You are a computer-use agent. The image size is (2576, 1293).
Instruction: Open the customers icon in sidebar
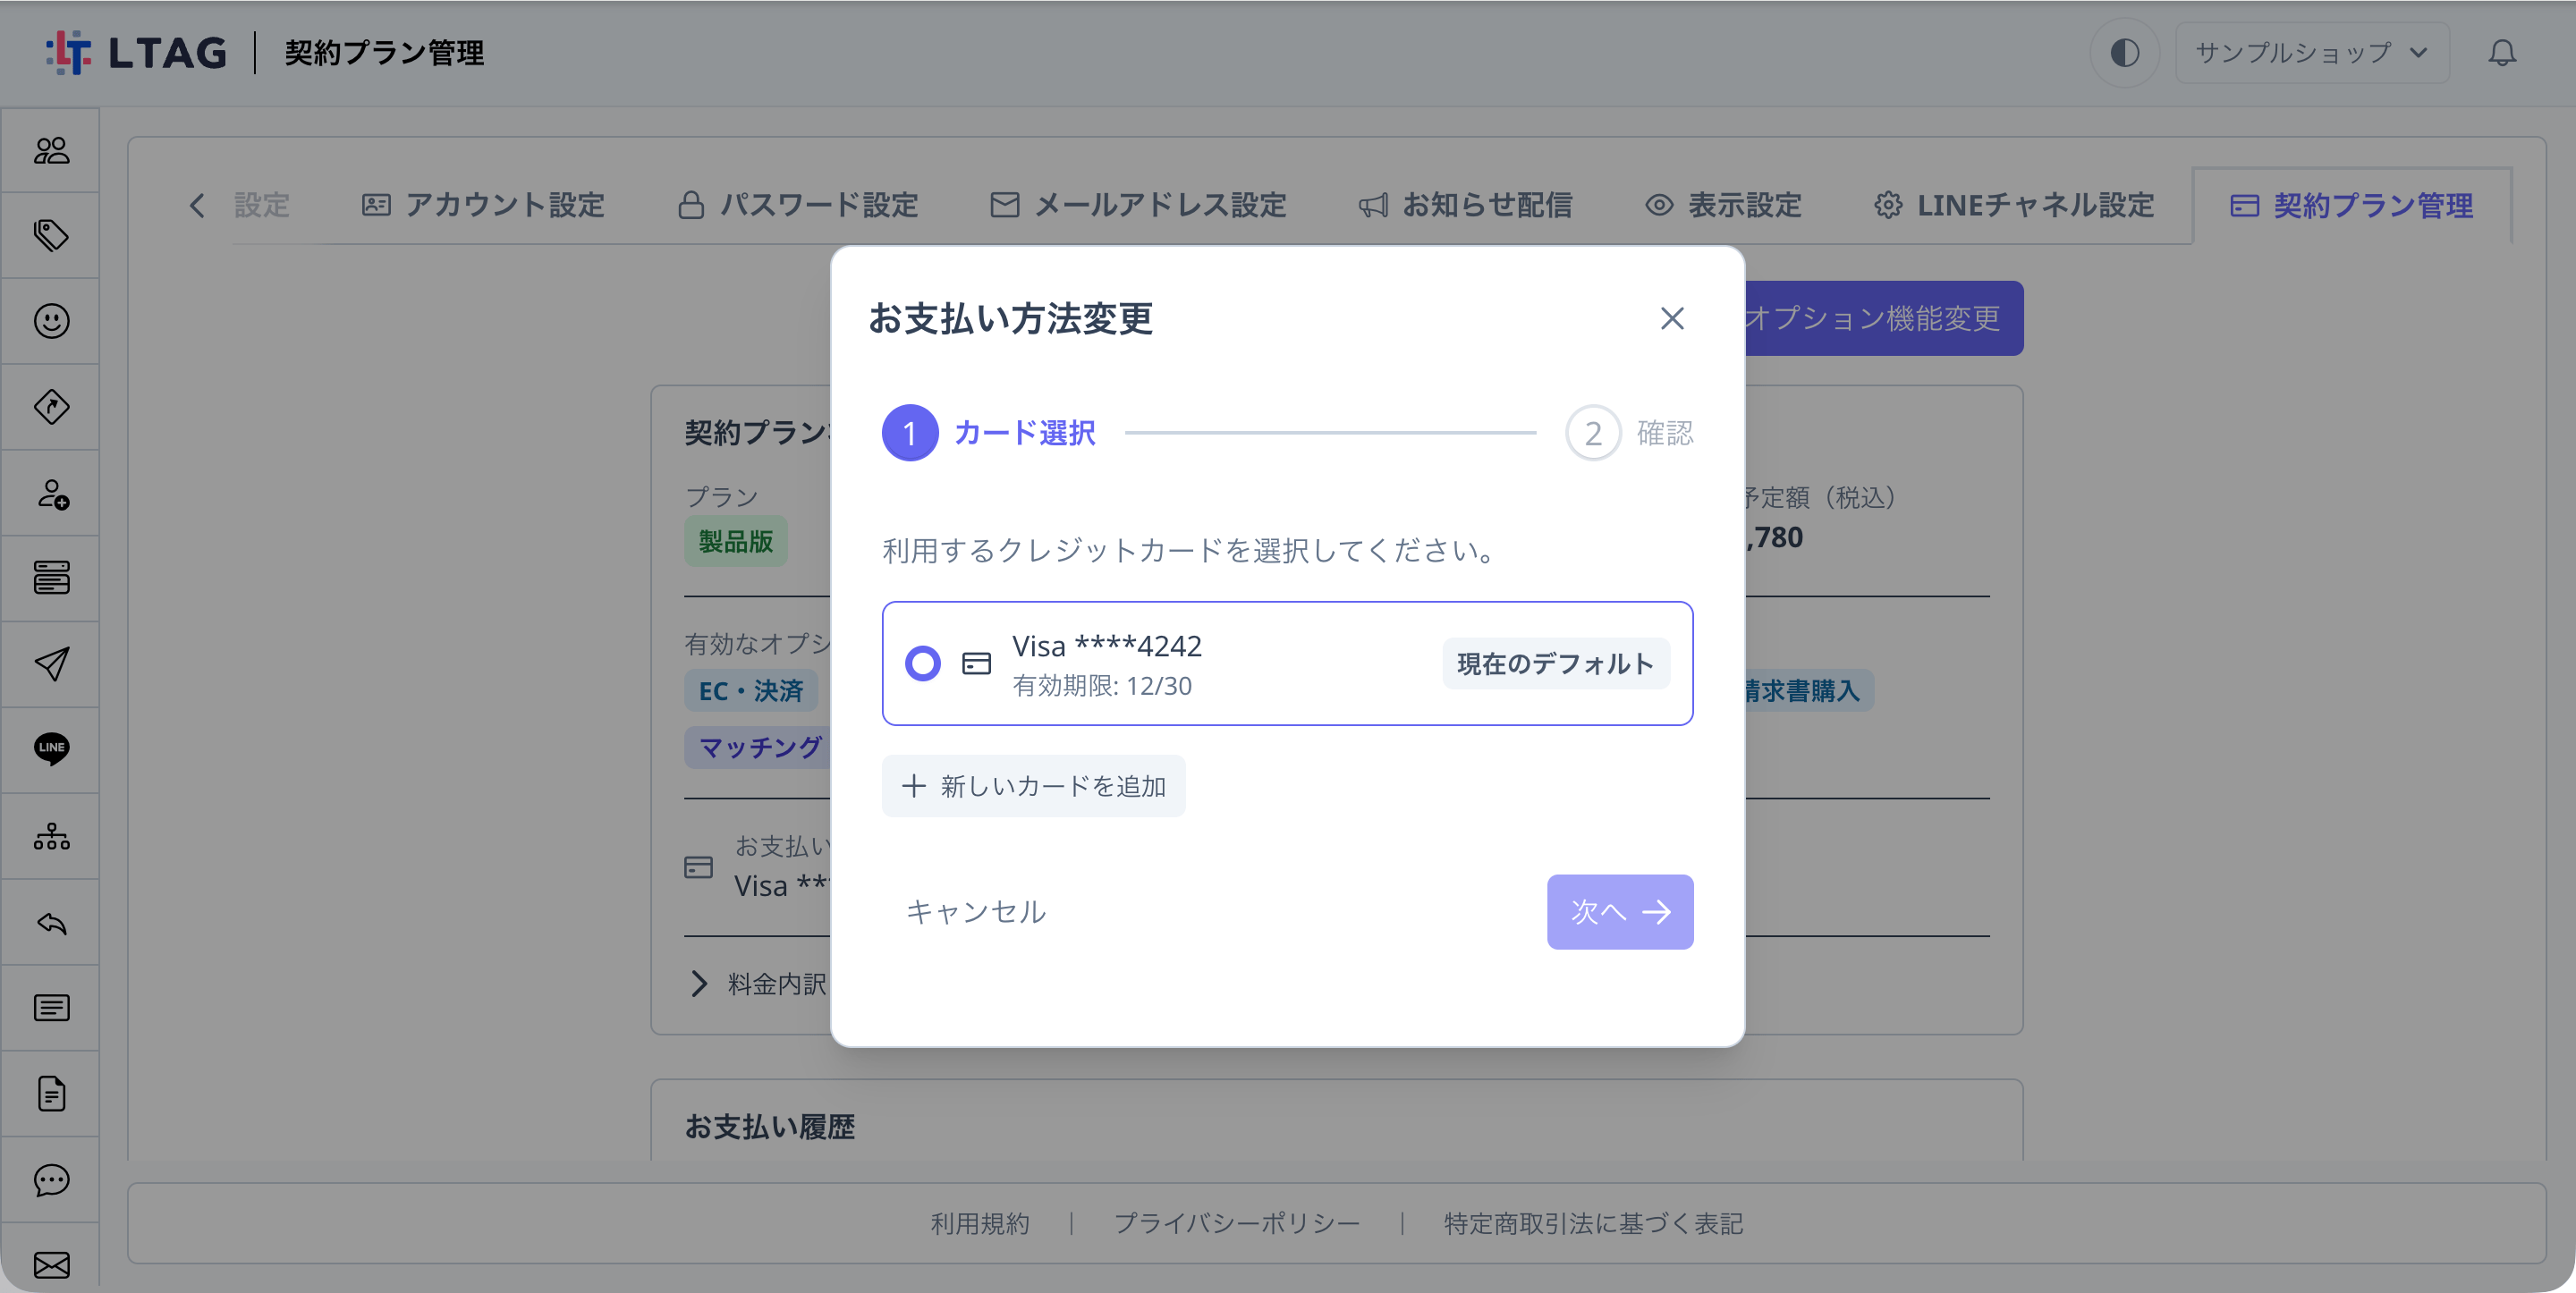click(x=51, y=150)
